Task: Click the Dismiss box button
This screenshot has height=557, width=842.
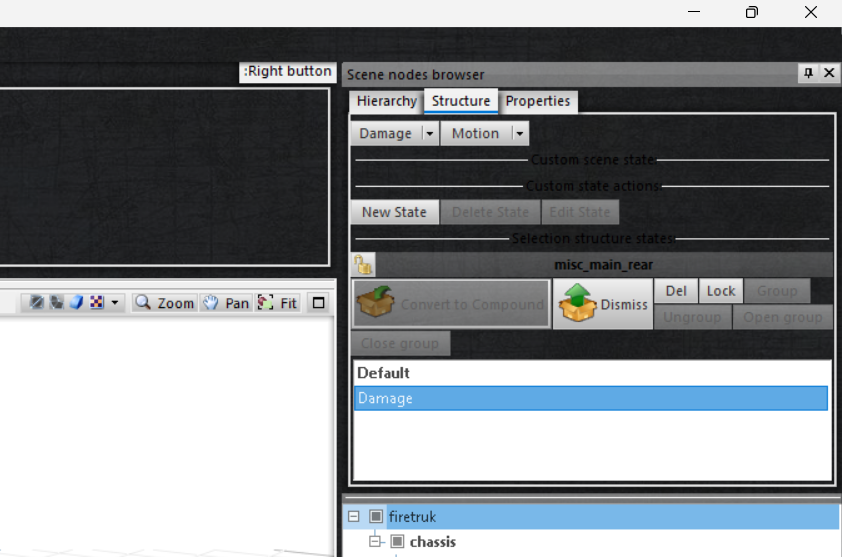Action: pos(603,303)
